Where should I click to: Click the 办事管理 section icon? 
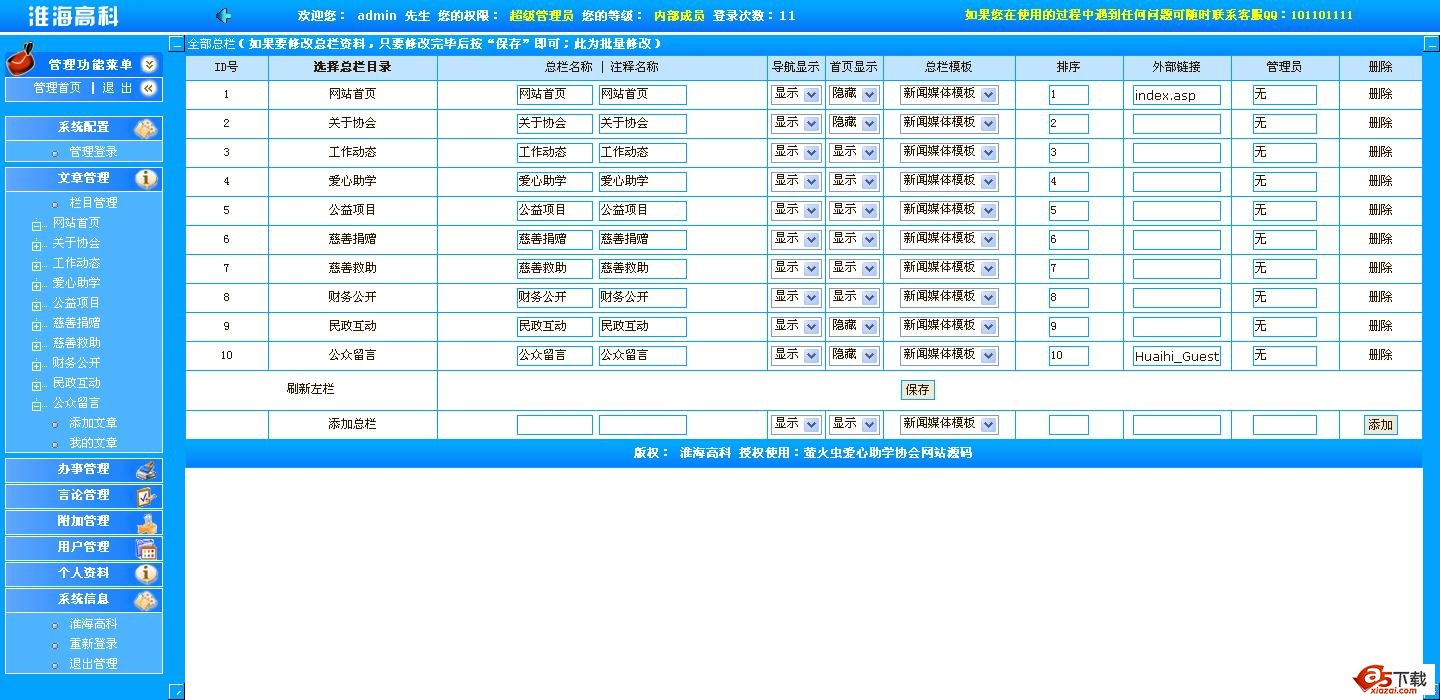tap(146, 470)
